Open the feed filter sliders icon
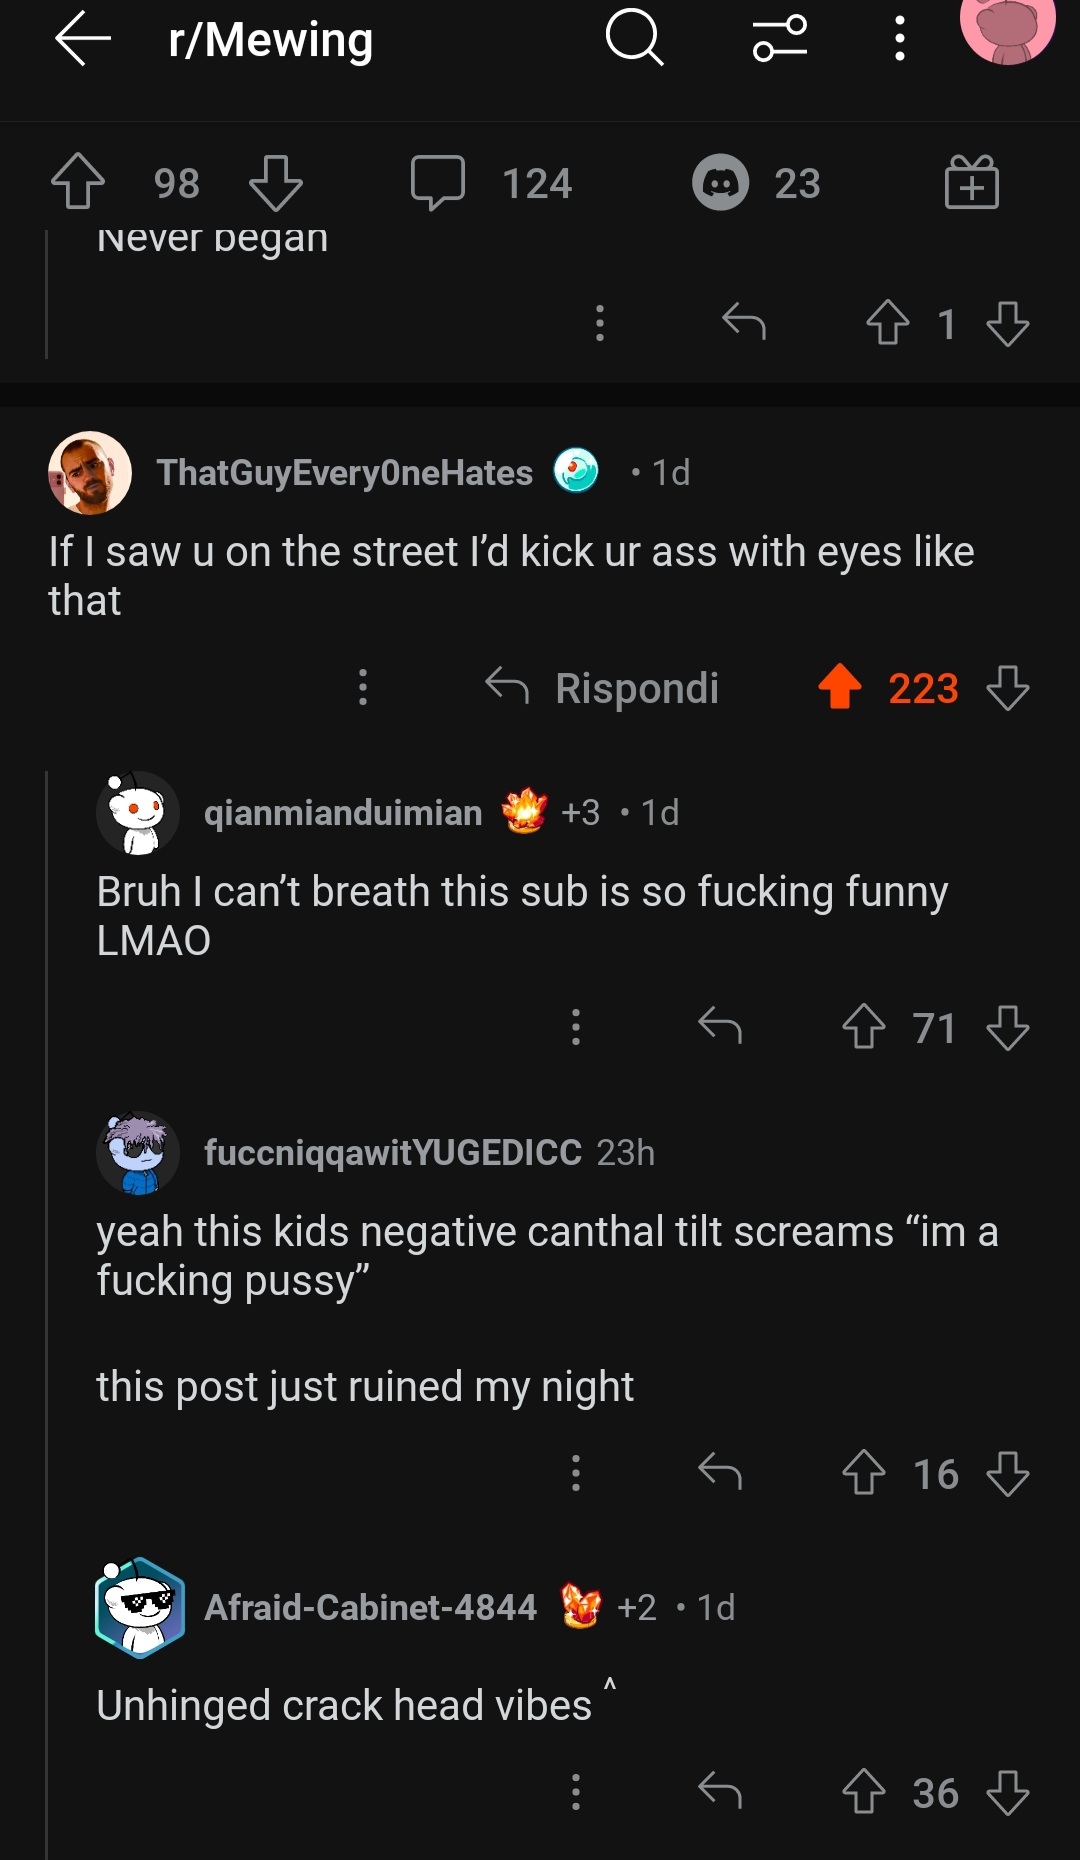The height and width of the screenshot is (1860, 1080). pos(780,39)
